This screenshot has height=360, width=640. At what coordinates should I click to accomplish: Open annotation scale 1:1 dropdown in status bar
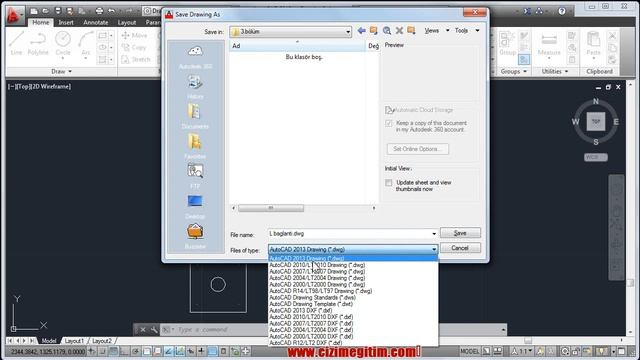[523, 351]
